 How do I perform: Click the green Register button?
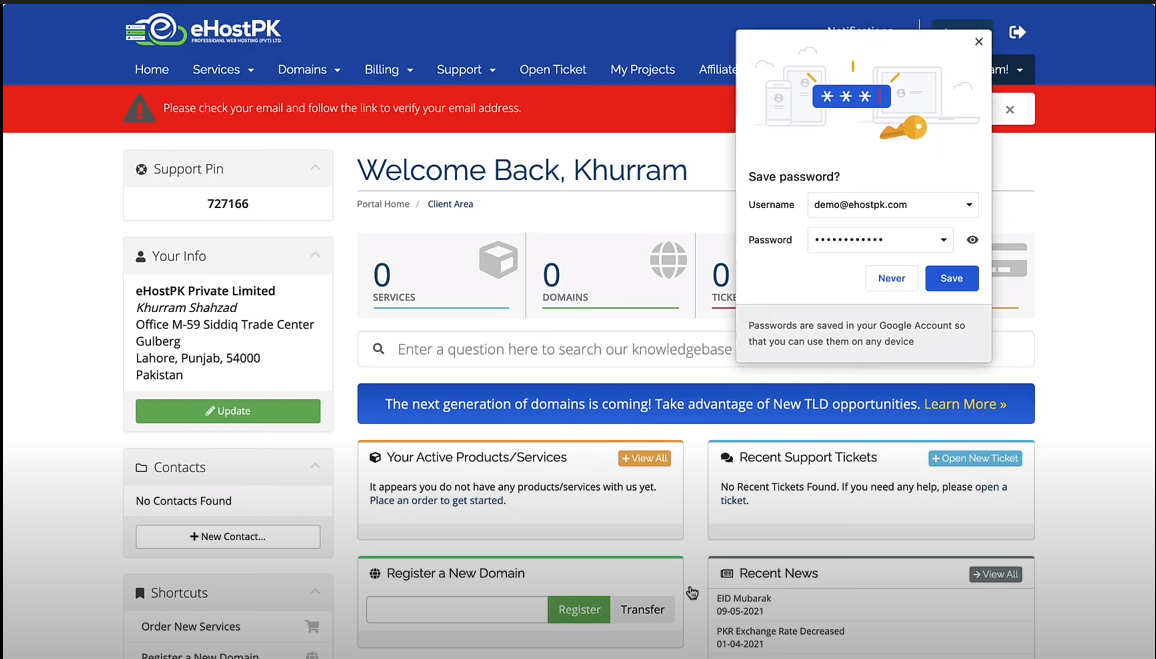click(x=579, y=610)
